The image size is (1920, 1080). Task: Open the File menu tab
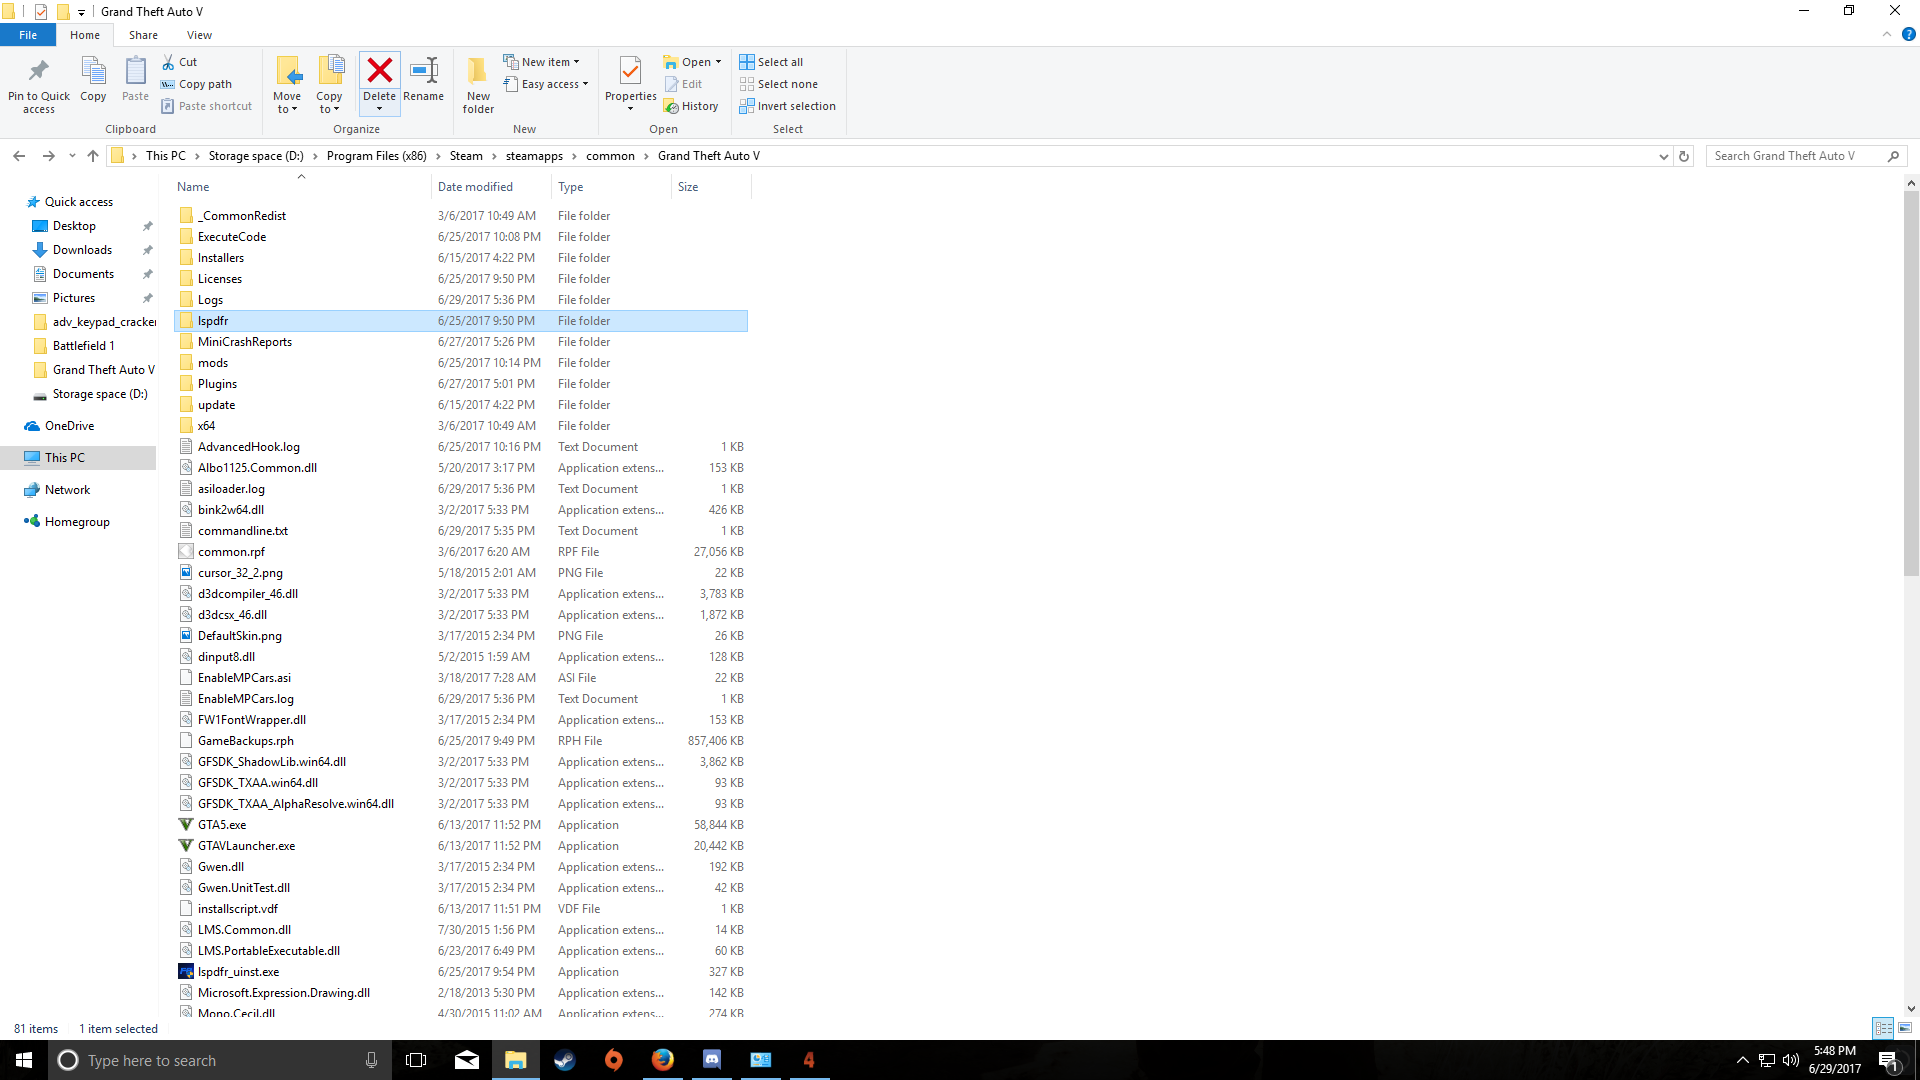tap(28, 35)
